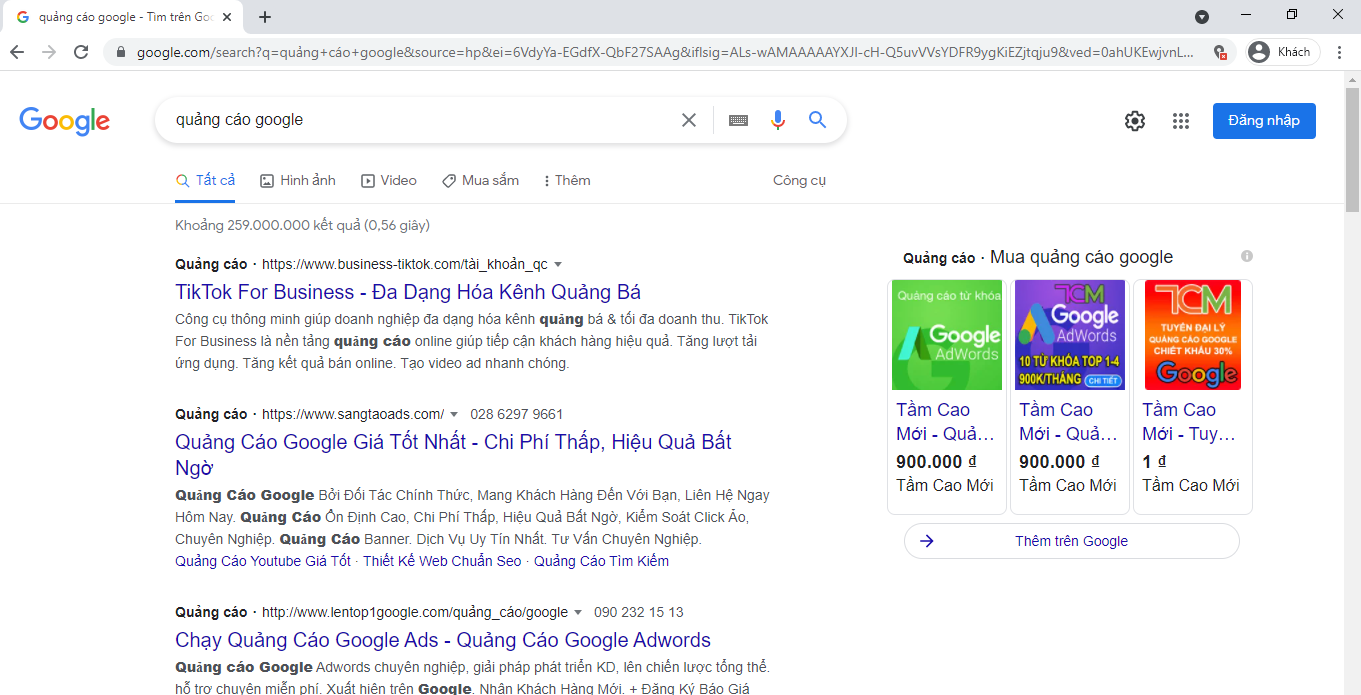Screen dimensions: 1361x695
Task: Expand dropdown beside lentop1google.com URL
Action: click(x=578, y=612)
